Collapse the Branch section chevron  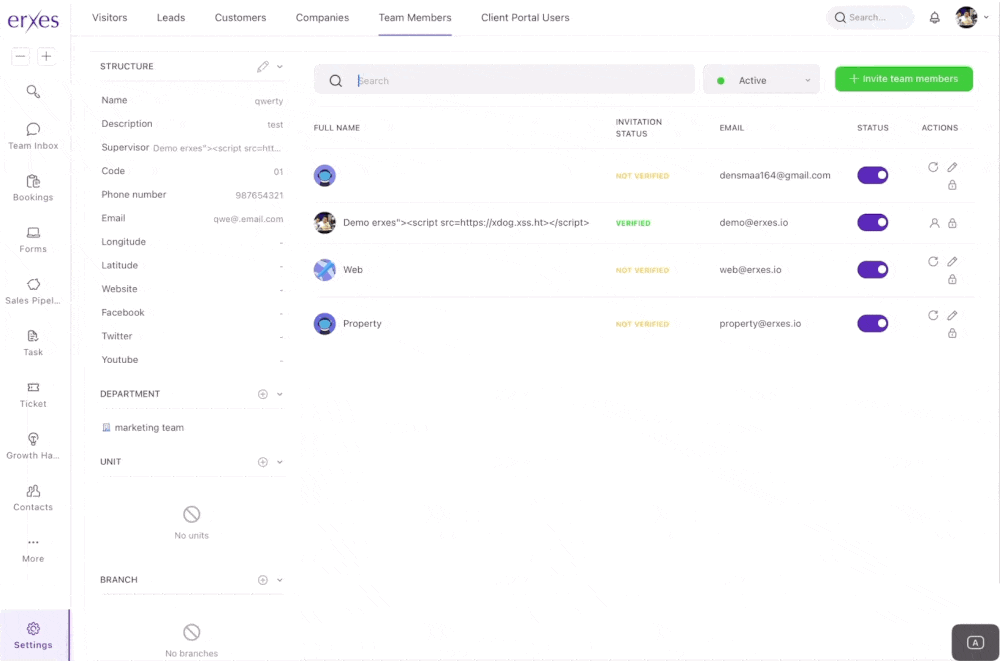(279, 580)
